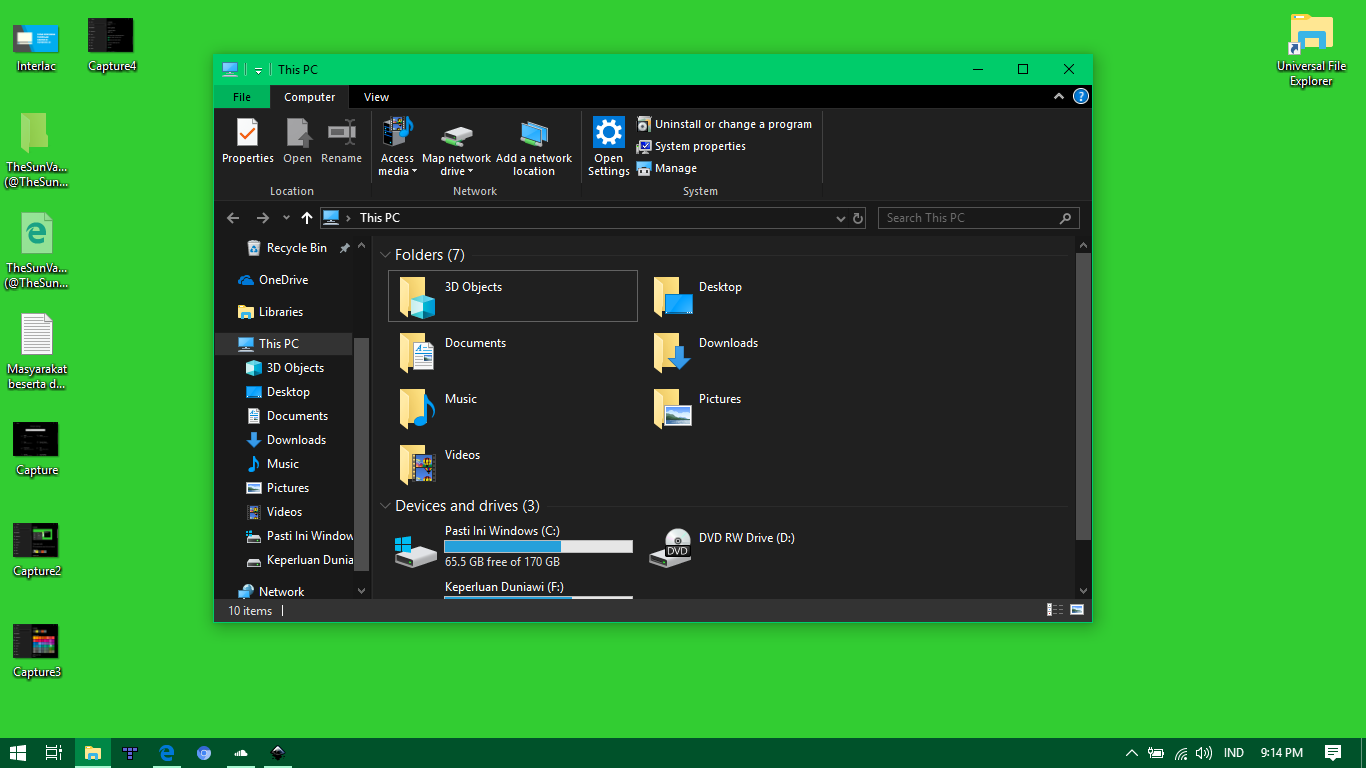This screenshot has width=1366, height=768.
Task: Open the View ribbon tab
Action: tap(376, 97)
